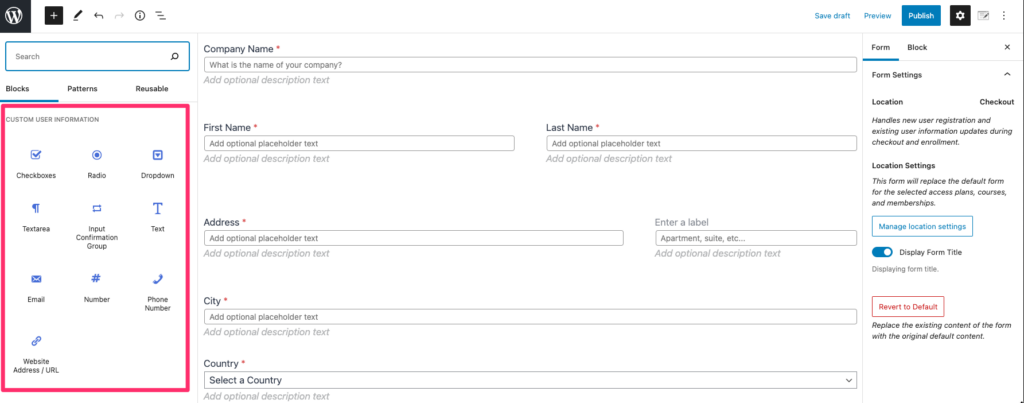The image size is (1024, 403).
Task: Insert the Textarea block
Action: [x=36, y=217]
